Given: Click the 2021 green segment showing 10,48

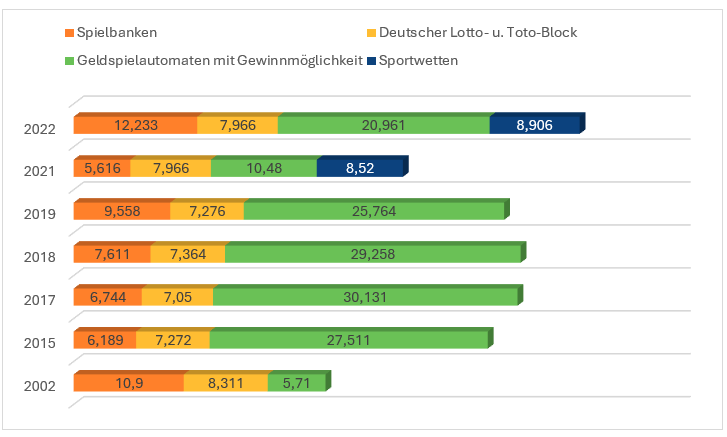Looking at the screenshot, I should pyautogui.click(x=264, y=168).
